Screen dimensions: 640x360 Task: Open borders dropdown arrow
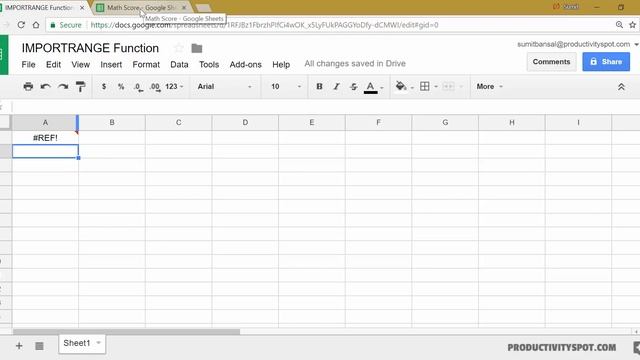tap(436, 87)
